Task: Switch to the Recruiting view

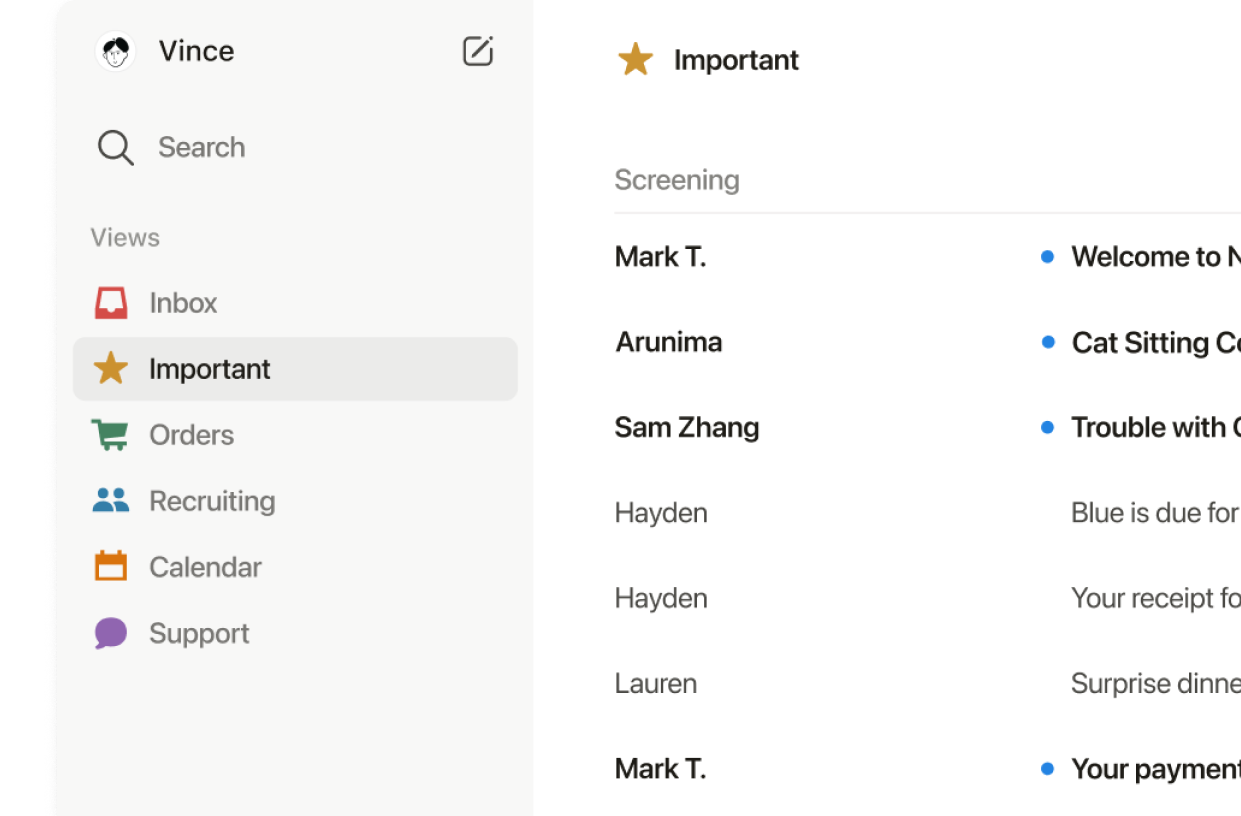Action: point(212,501)
